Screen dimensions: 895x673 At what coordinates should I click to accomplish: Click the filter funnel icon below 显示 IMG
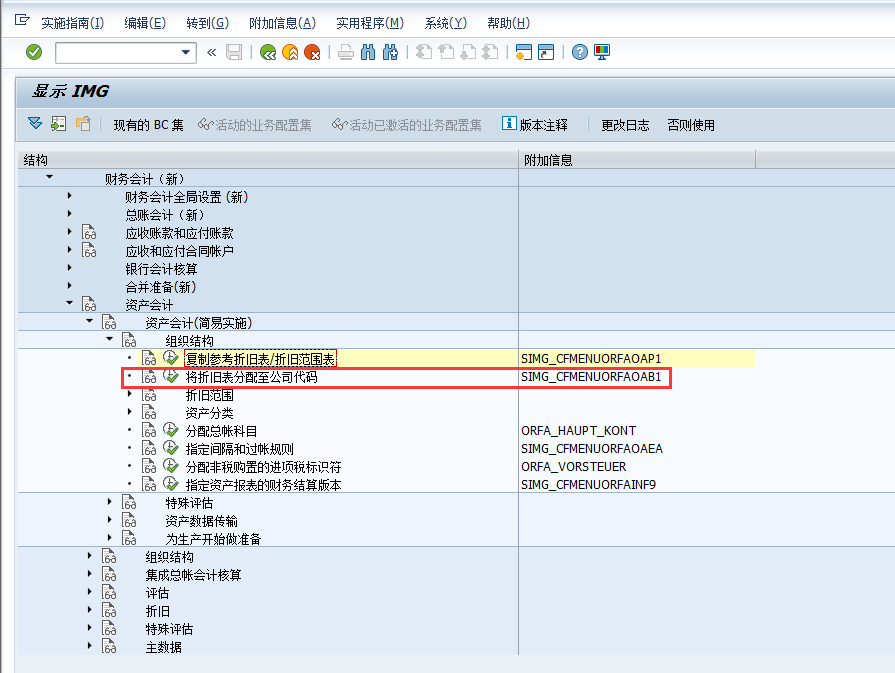coord(33,123)
